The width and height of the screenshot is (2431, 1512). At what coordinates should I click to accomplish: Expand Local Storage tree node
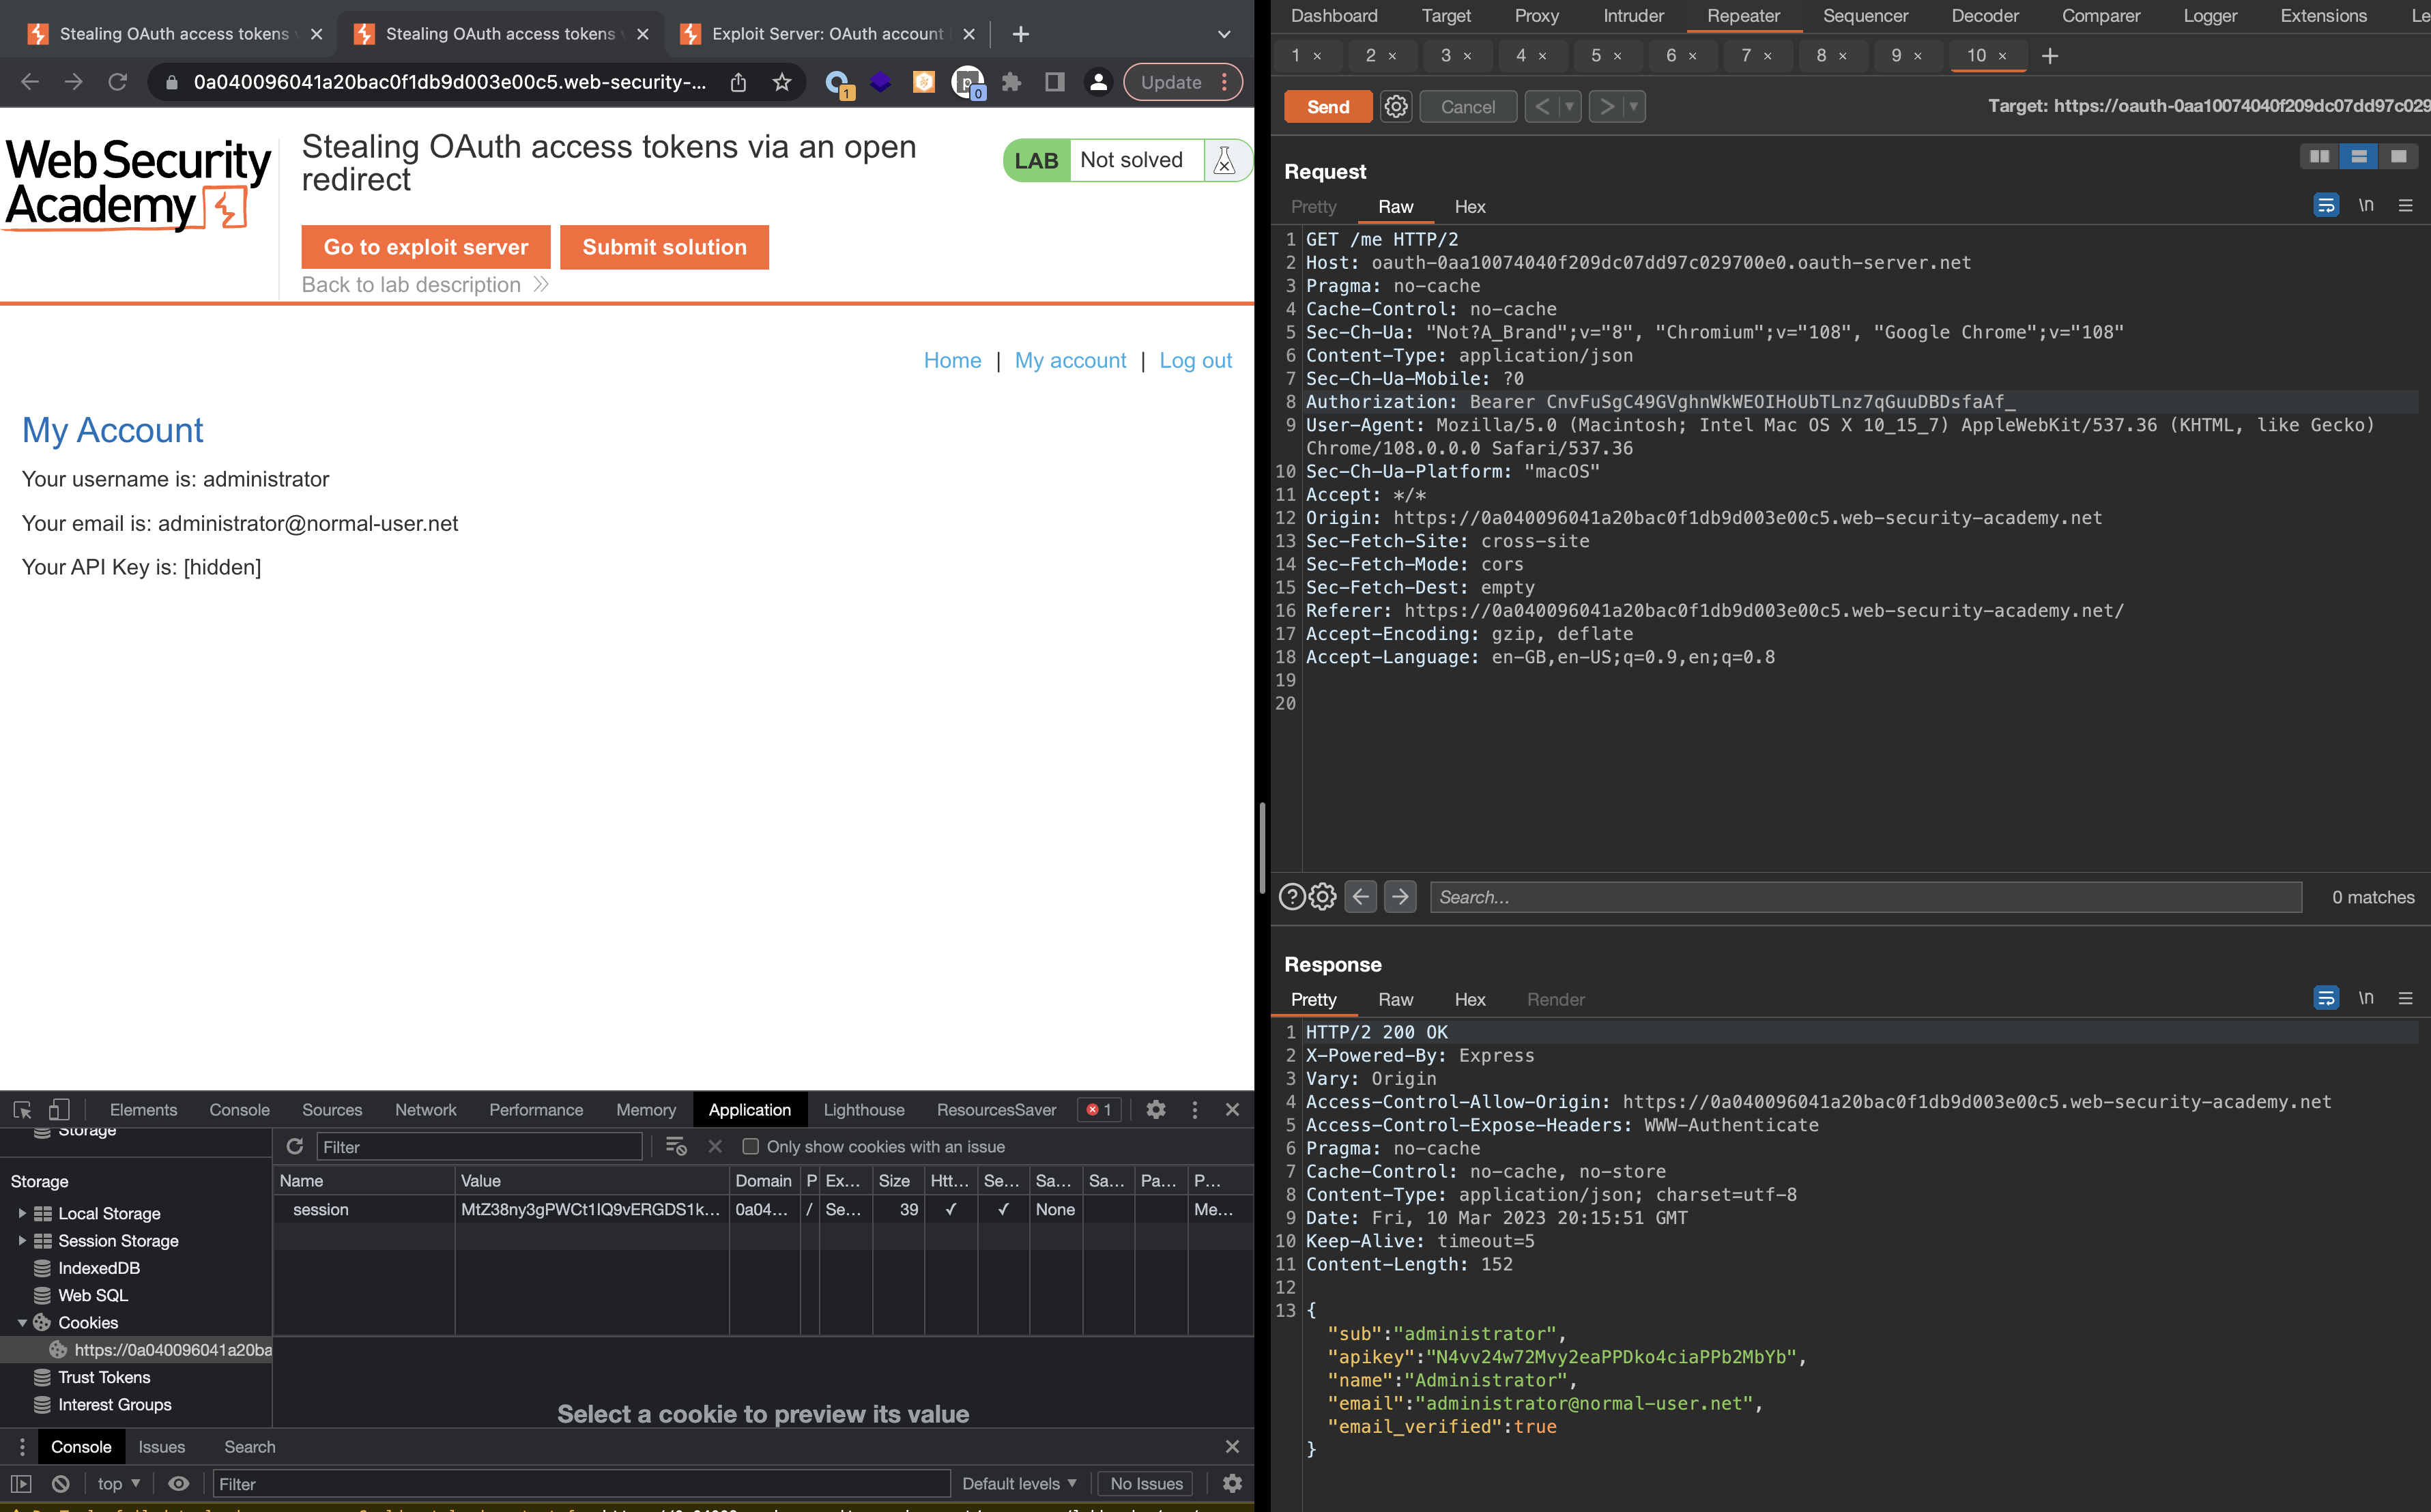[22, 1213]
